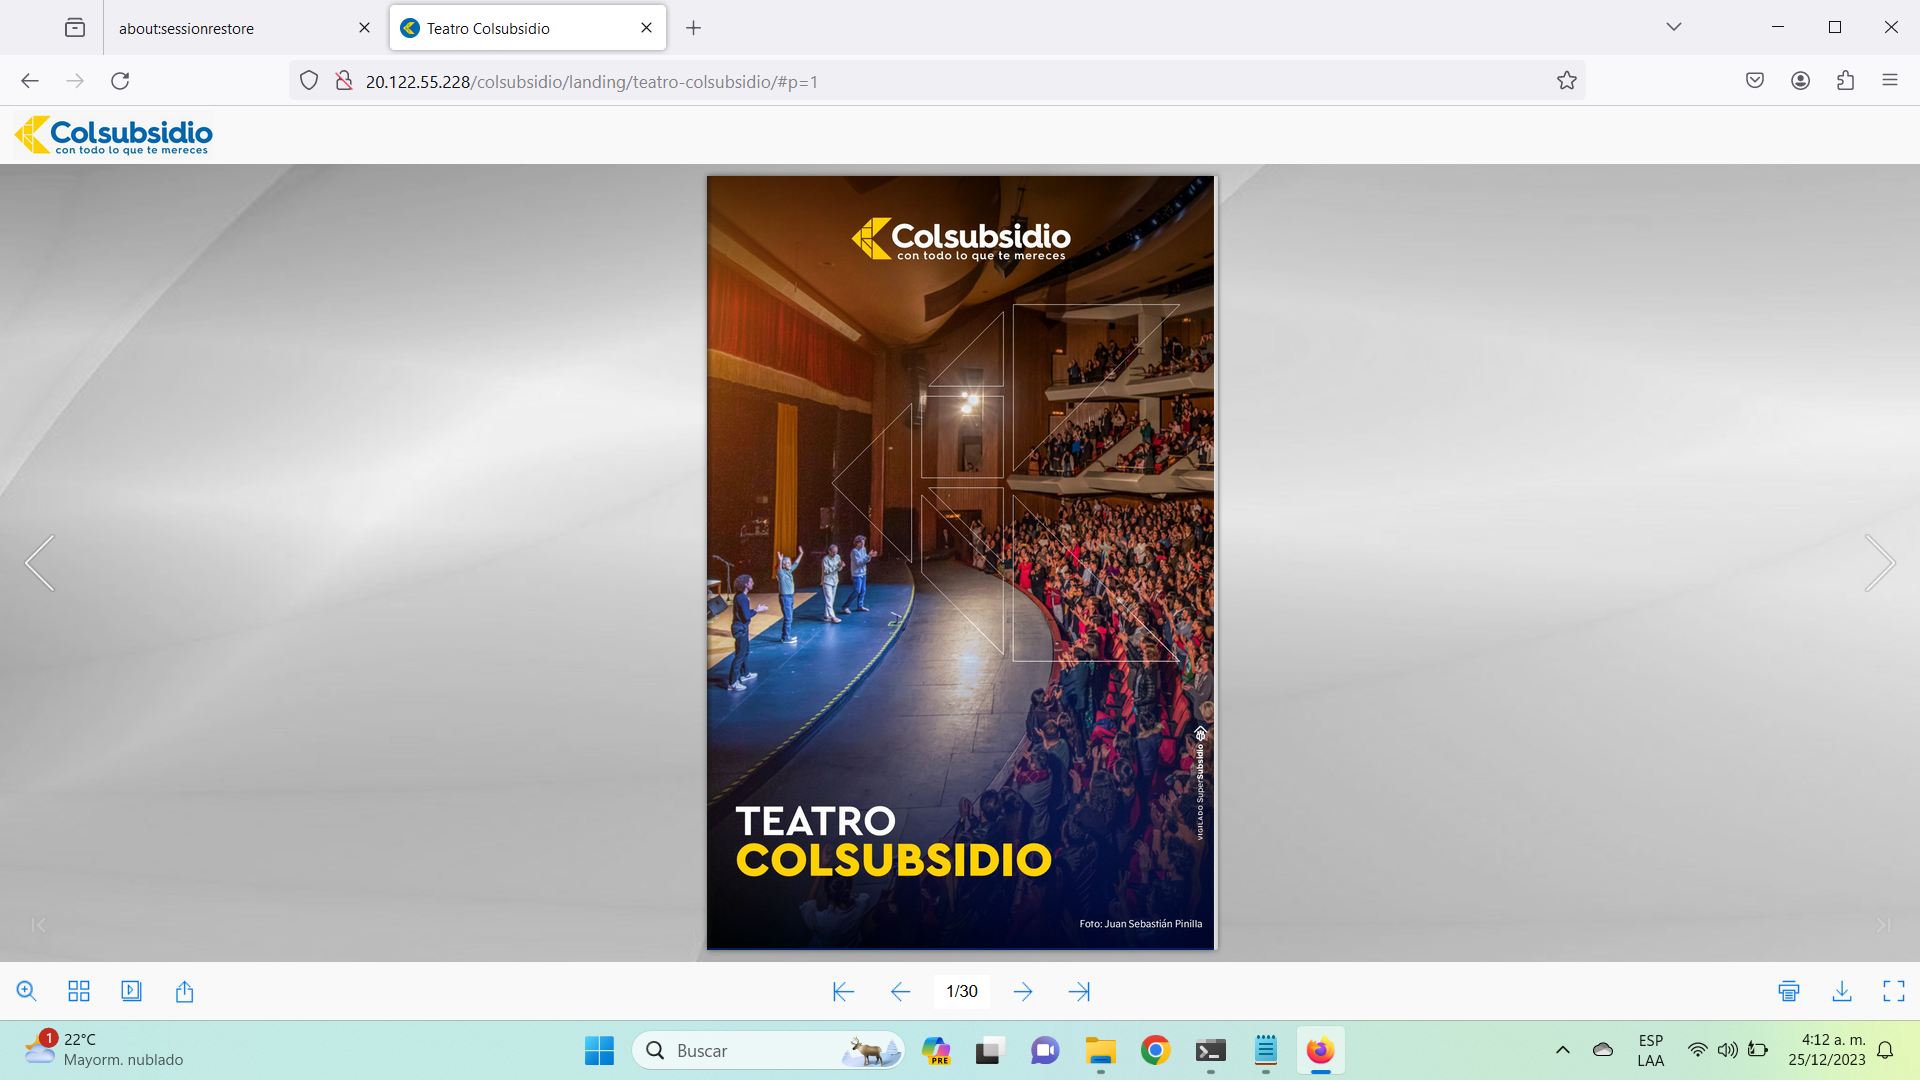1920x1080 pixels.
Task: Print the flipbook
Action: (x=1789, y=991)
